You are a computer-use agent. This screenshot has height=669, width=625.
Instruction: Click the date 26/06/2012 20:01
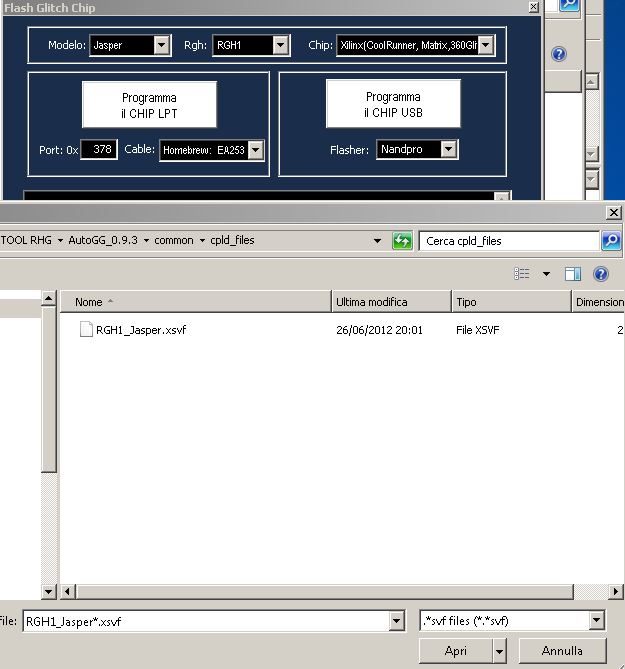[379, 330]
